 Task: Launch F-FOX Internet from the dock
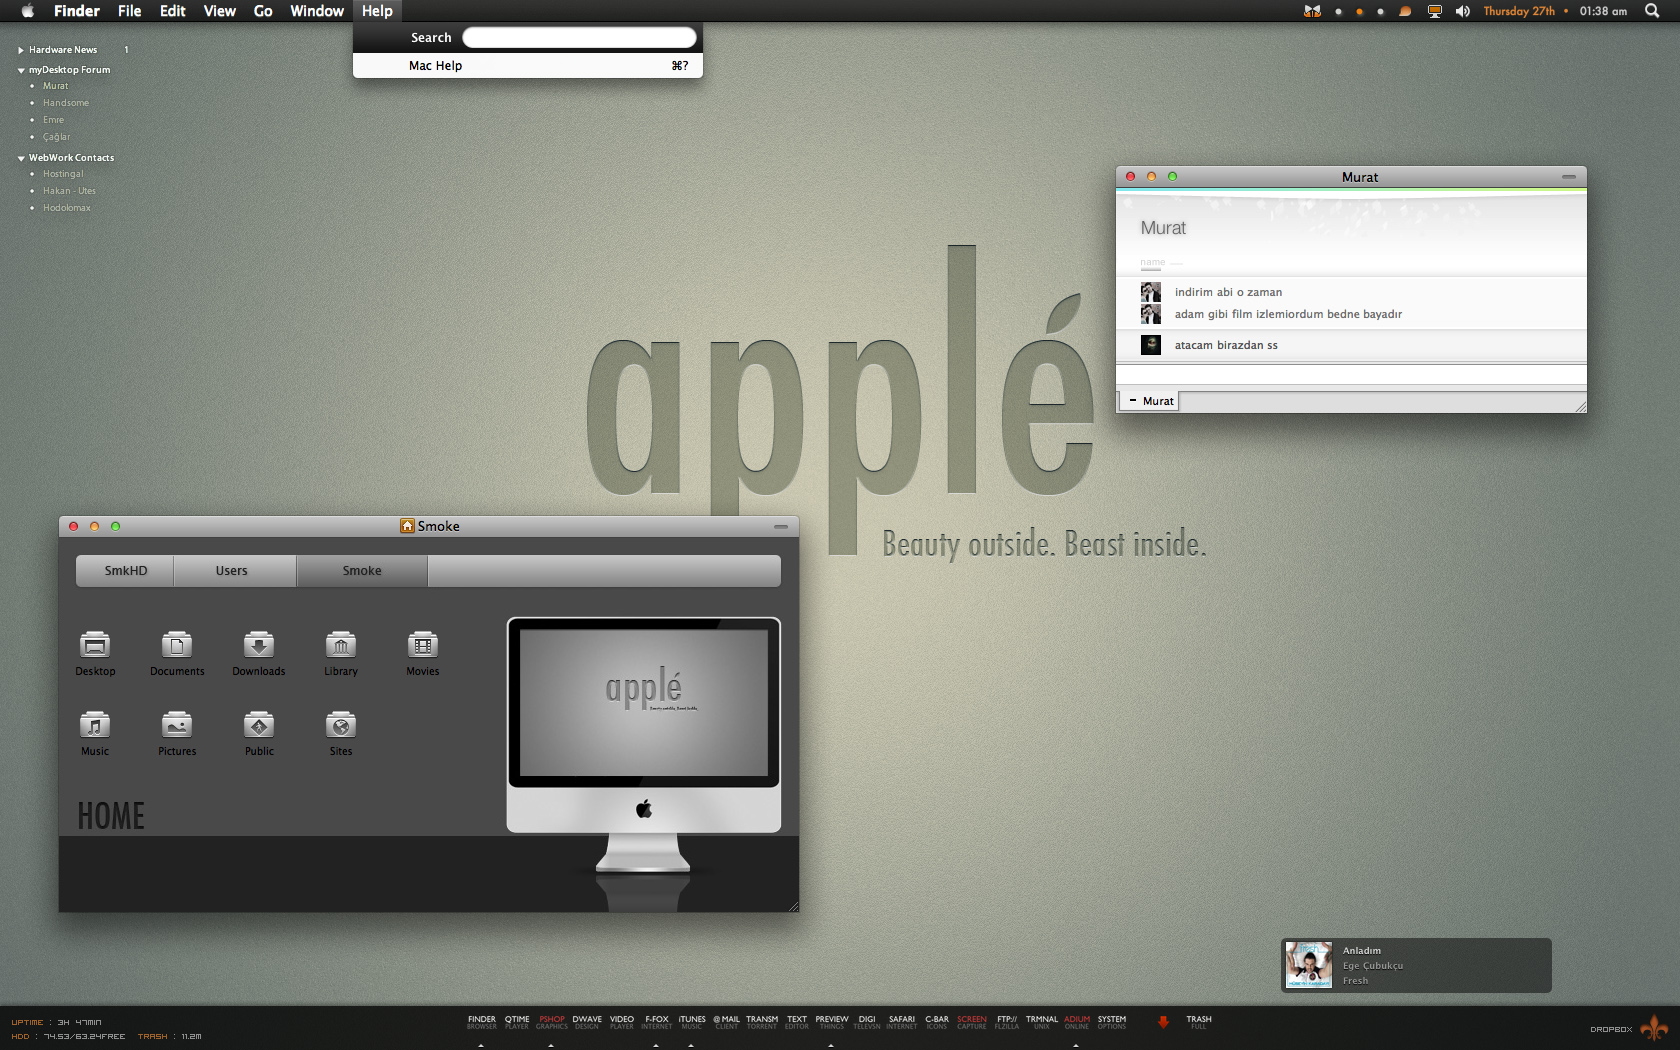[x=657, y=1022]
